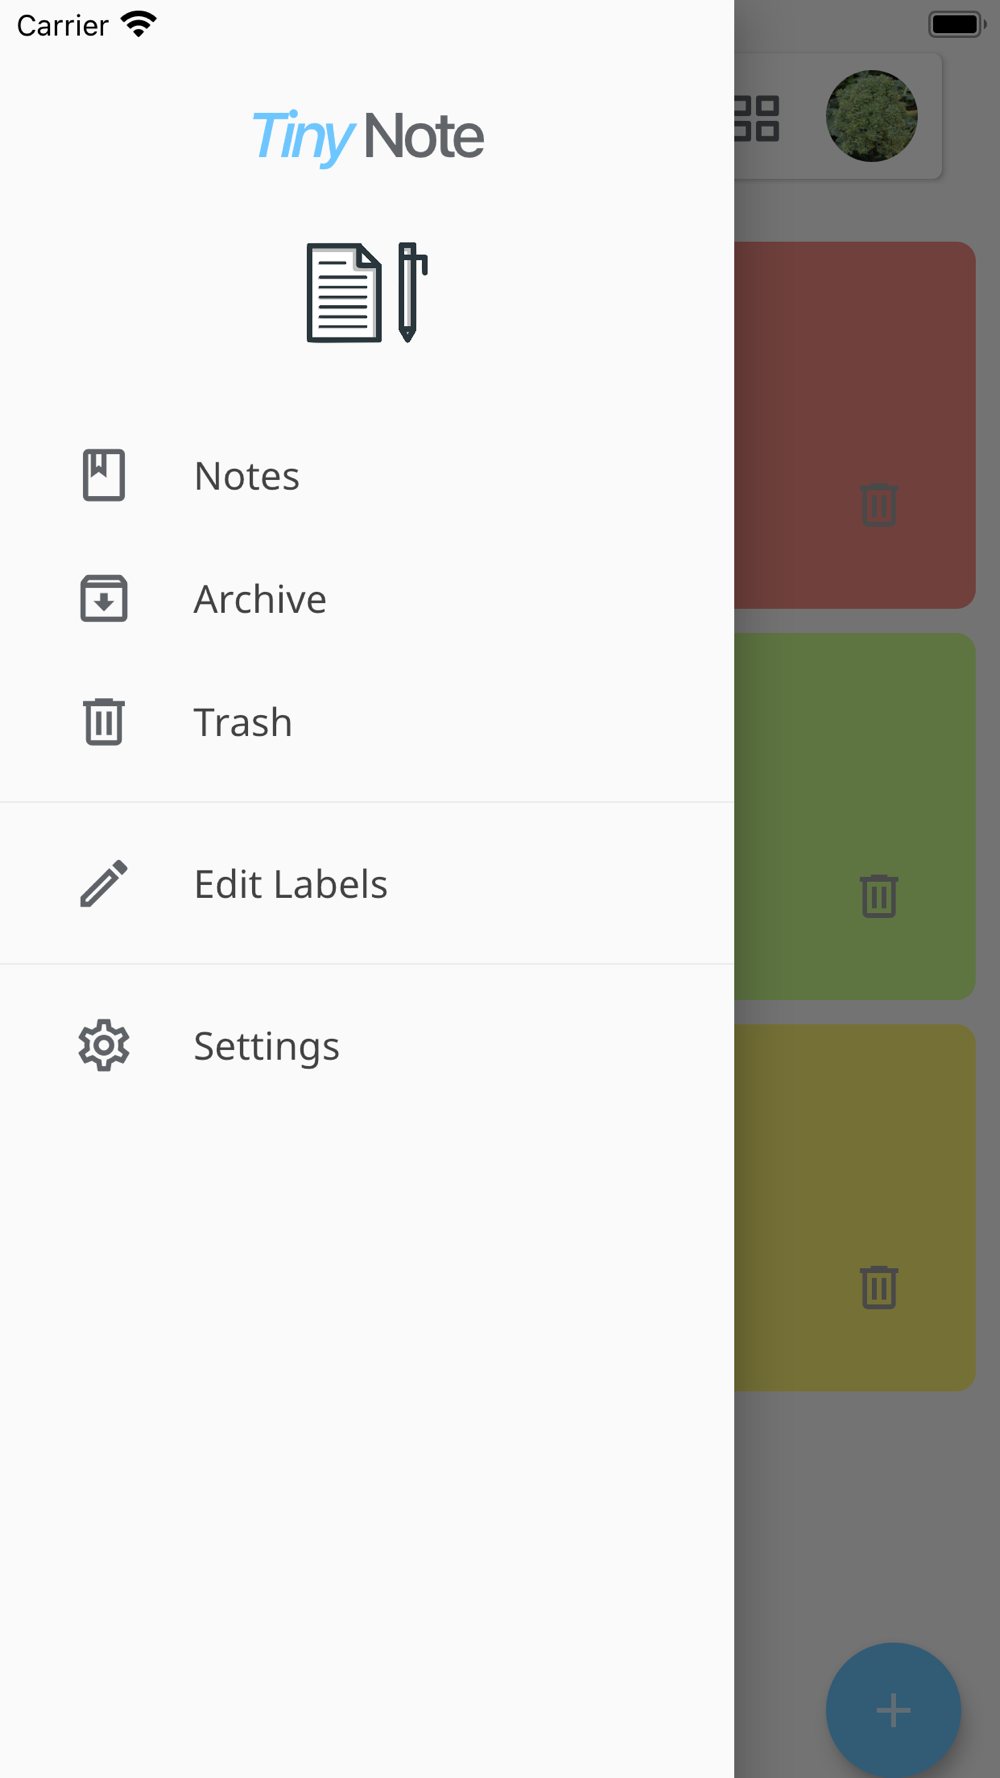Open the red note card
This screenshot has width=1000, height=1778.
[855, 425]
